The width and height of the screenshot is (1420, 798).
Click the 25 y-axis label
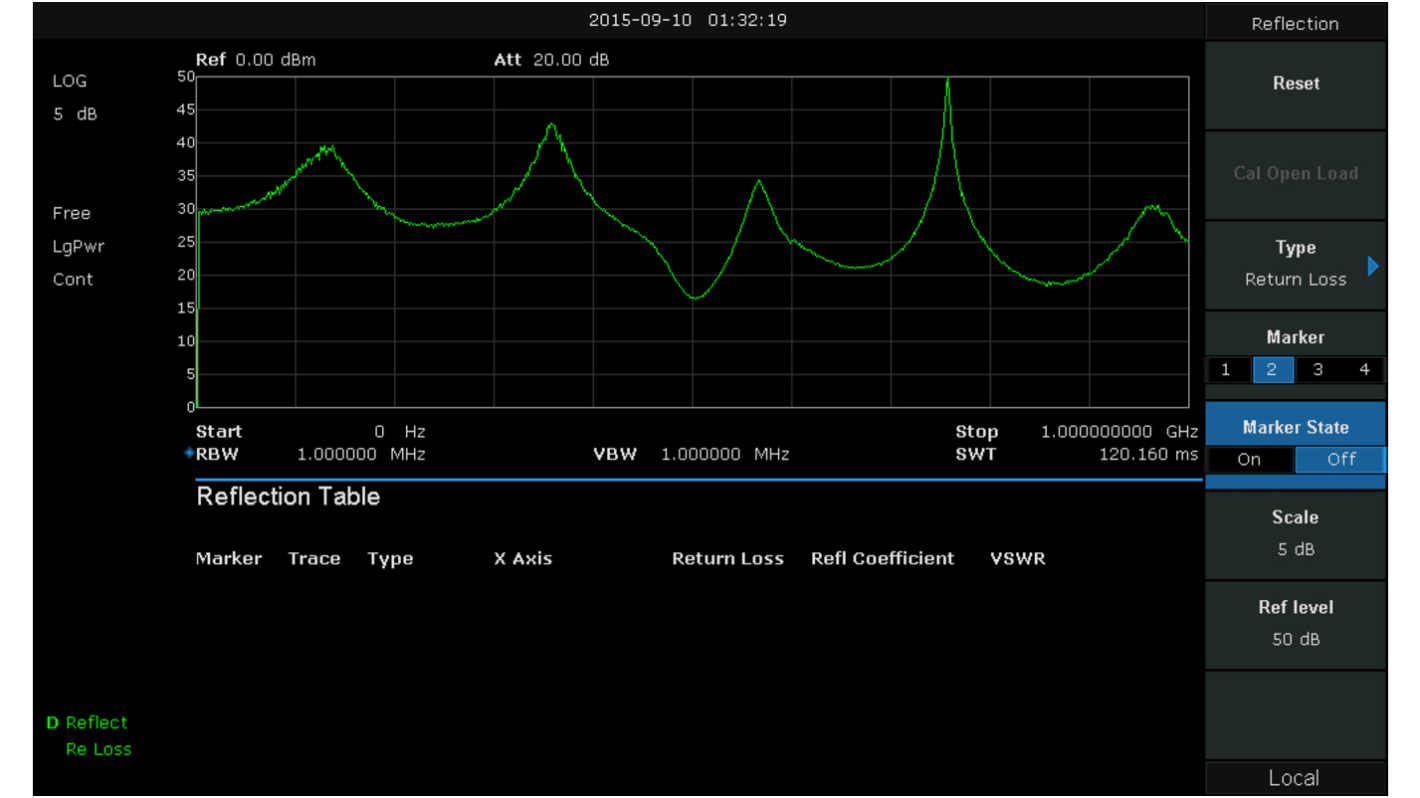pos(186,242)
